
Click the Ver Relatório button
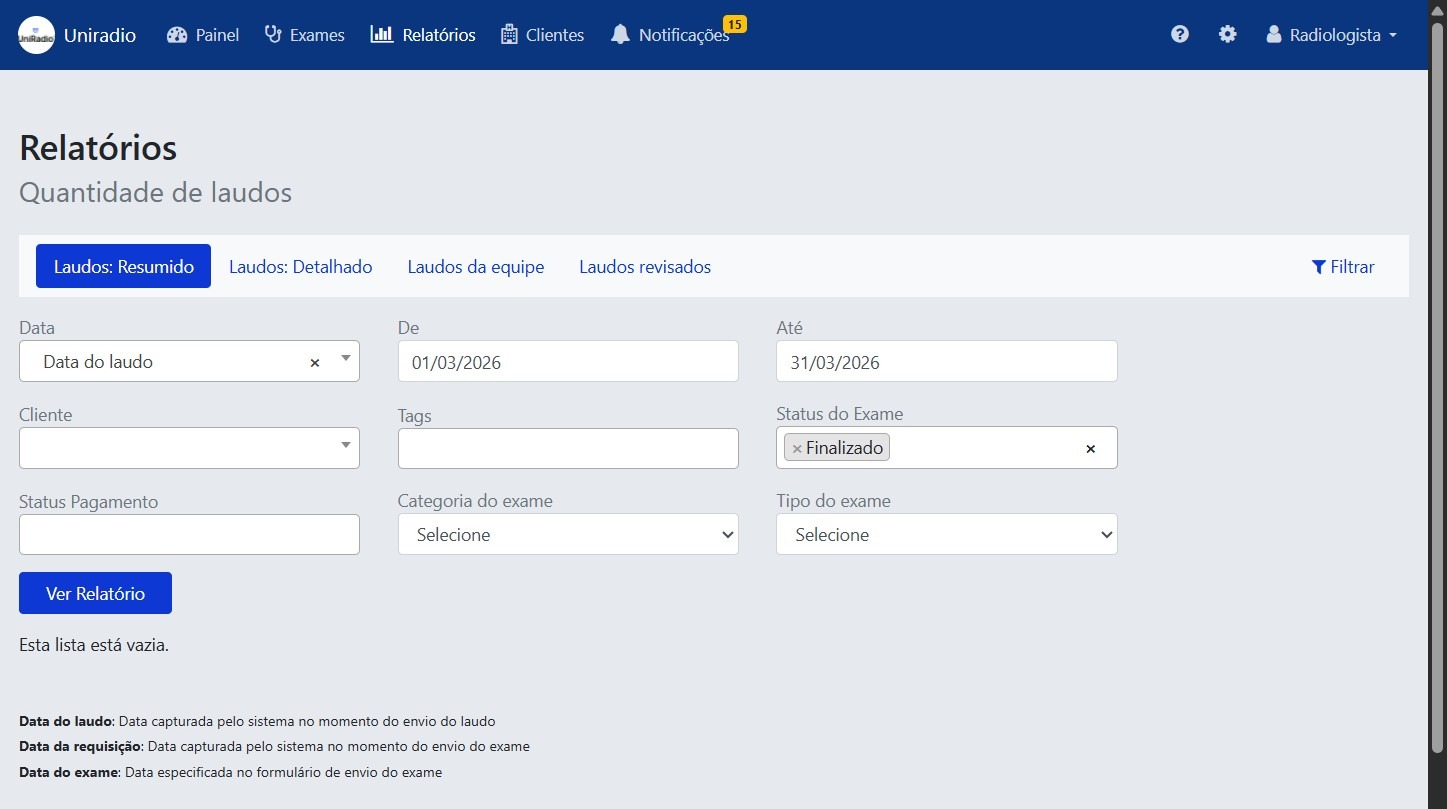95,592
